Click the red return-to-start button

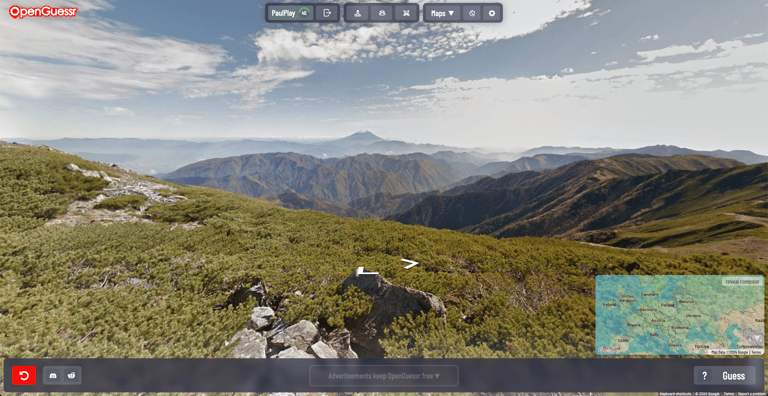[24, 375]
